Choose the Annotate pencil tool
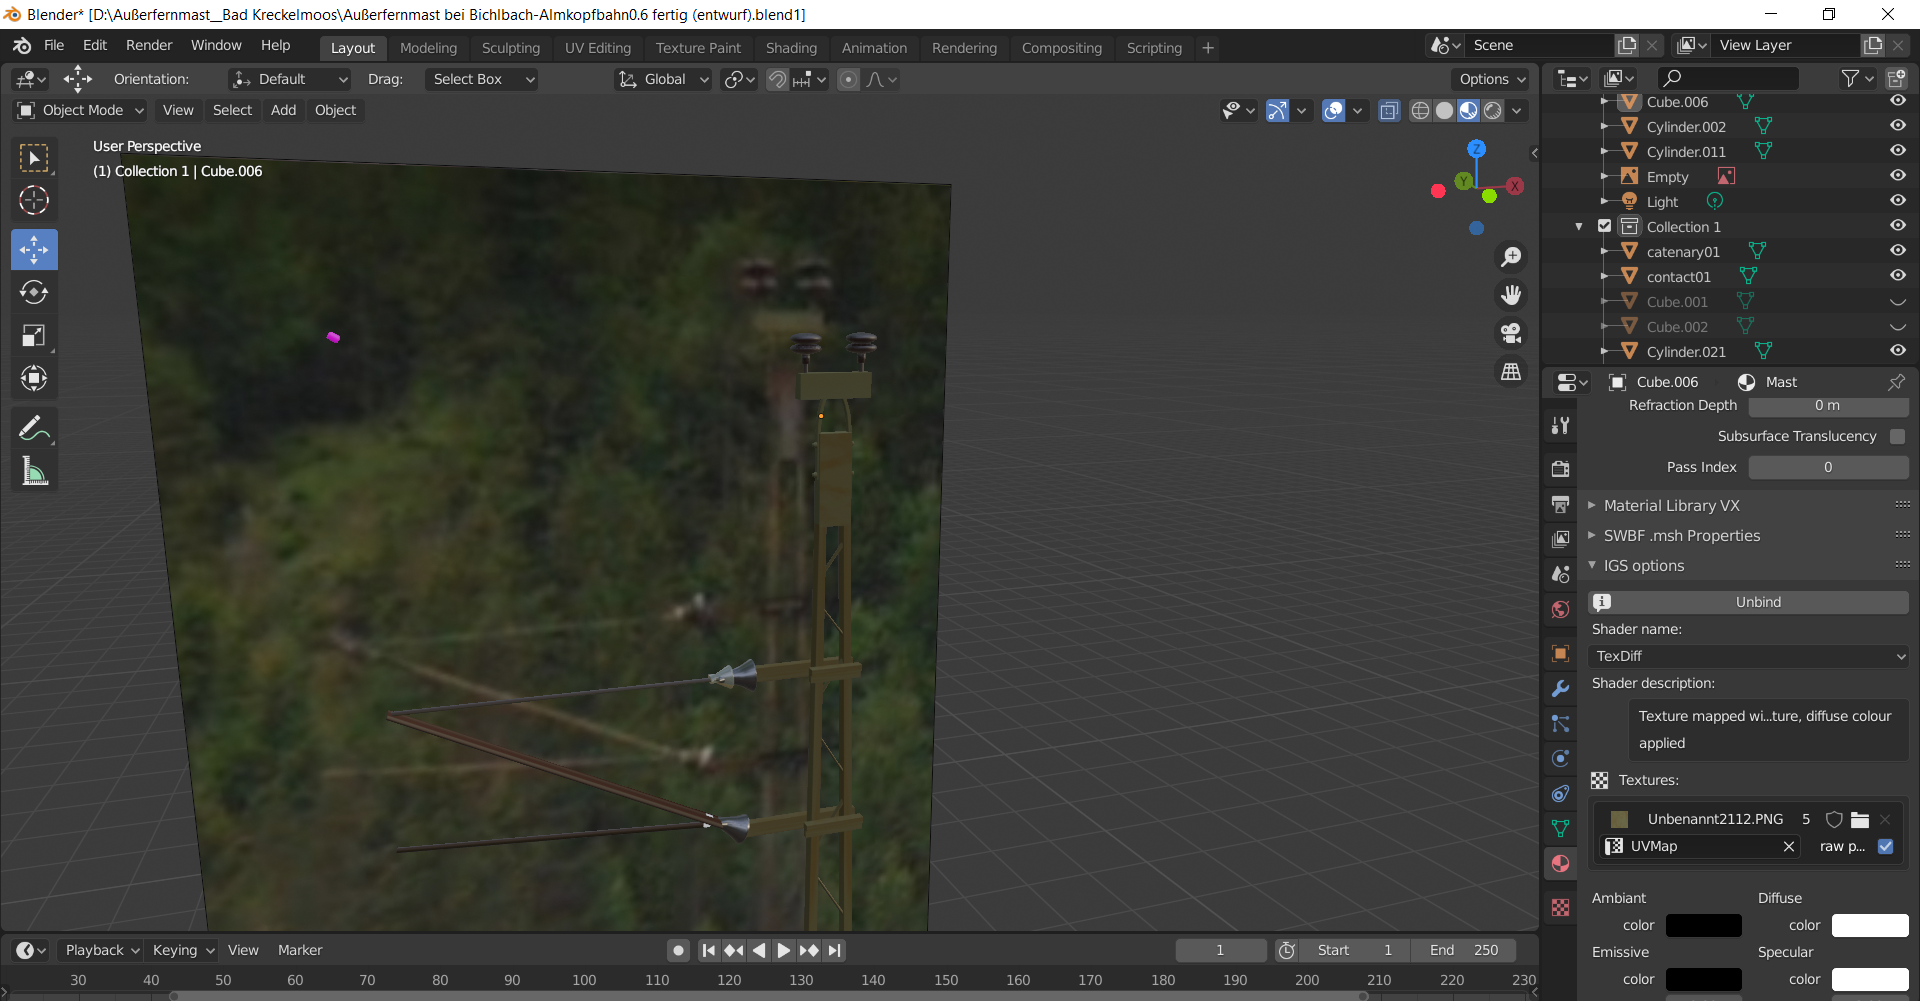This screenshot has height=1001, width=1920. tap(34, 430)
